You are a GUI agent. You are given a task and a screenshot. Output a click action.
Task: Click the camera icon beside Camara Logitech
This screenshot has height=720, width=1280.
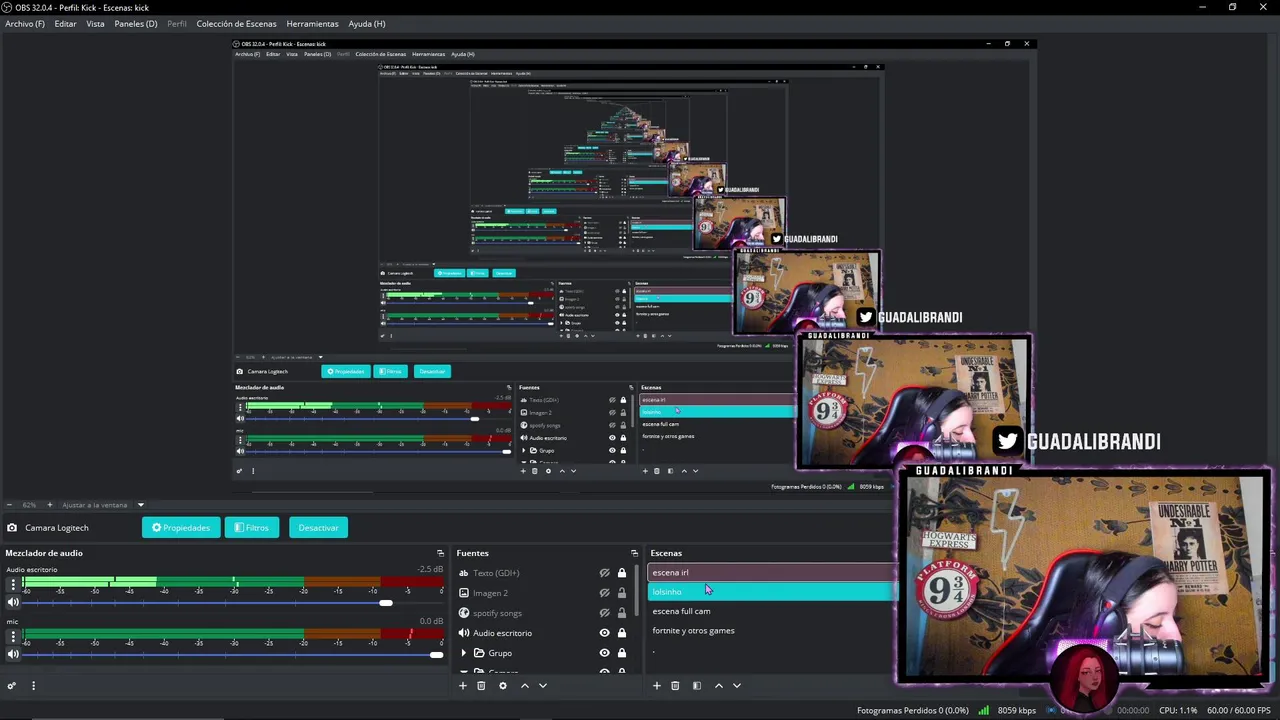[x=12, y=528]
